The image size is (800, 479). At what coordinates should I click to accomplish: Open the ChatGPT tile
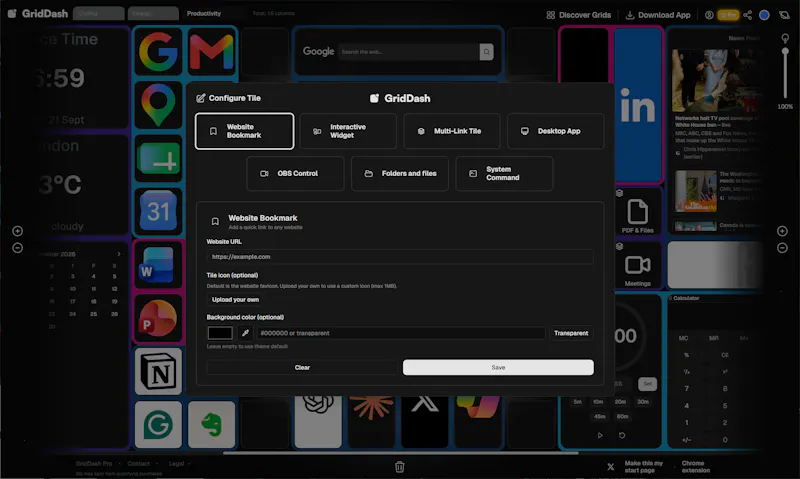pos(318,421)
